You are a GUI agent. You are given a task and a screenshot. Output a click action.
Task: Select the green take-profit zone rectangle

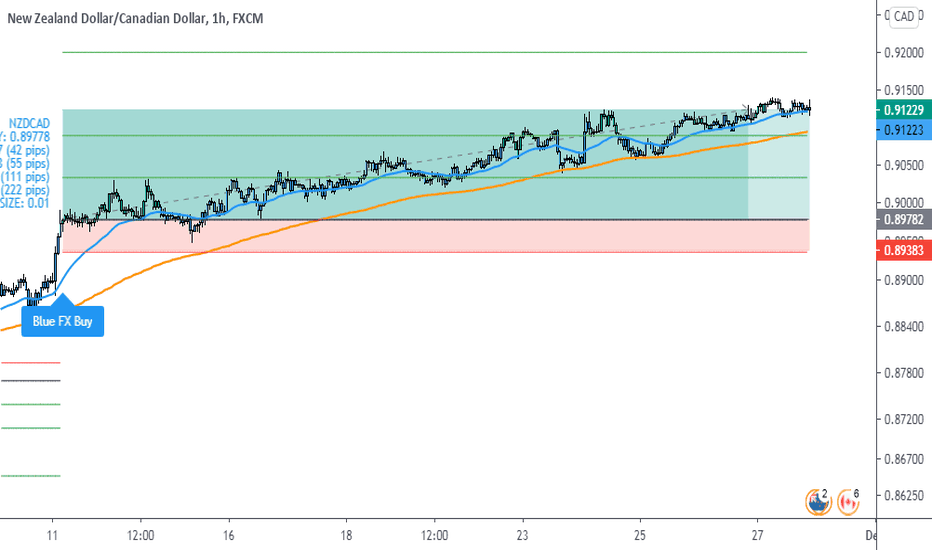[x=436, y=164]
